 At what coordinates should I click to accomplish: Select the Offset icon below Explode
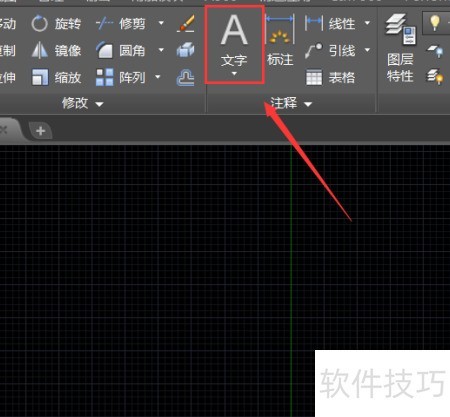click(x=185, y=78)
